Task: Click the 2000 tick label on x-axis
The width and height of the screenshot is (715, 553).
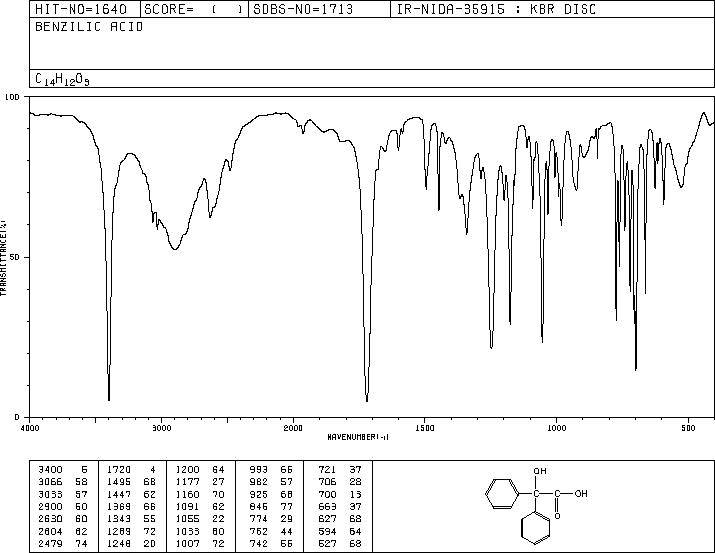Action: coord(293,428)
